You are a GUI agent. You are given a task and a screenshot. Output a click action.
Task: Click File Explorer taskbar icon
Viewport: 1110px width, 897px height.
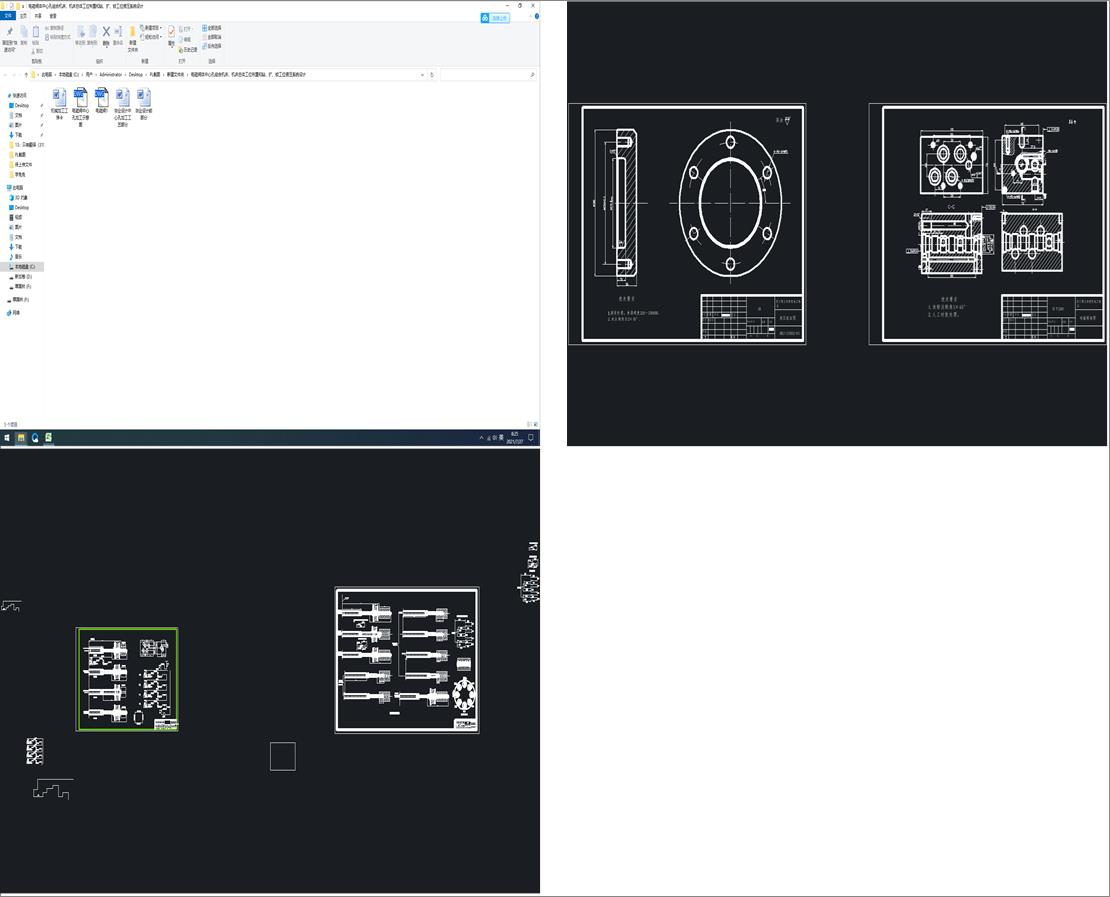21,438
